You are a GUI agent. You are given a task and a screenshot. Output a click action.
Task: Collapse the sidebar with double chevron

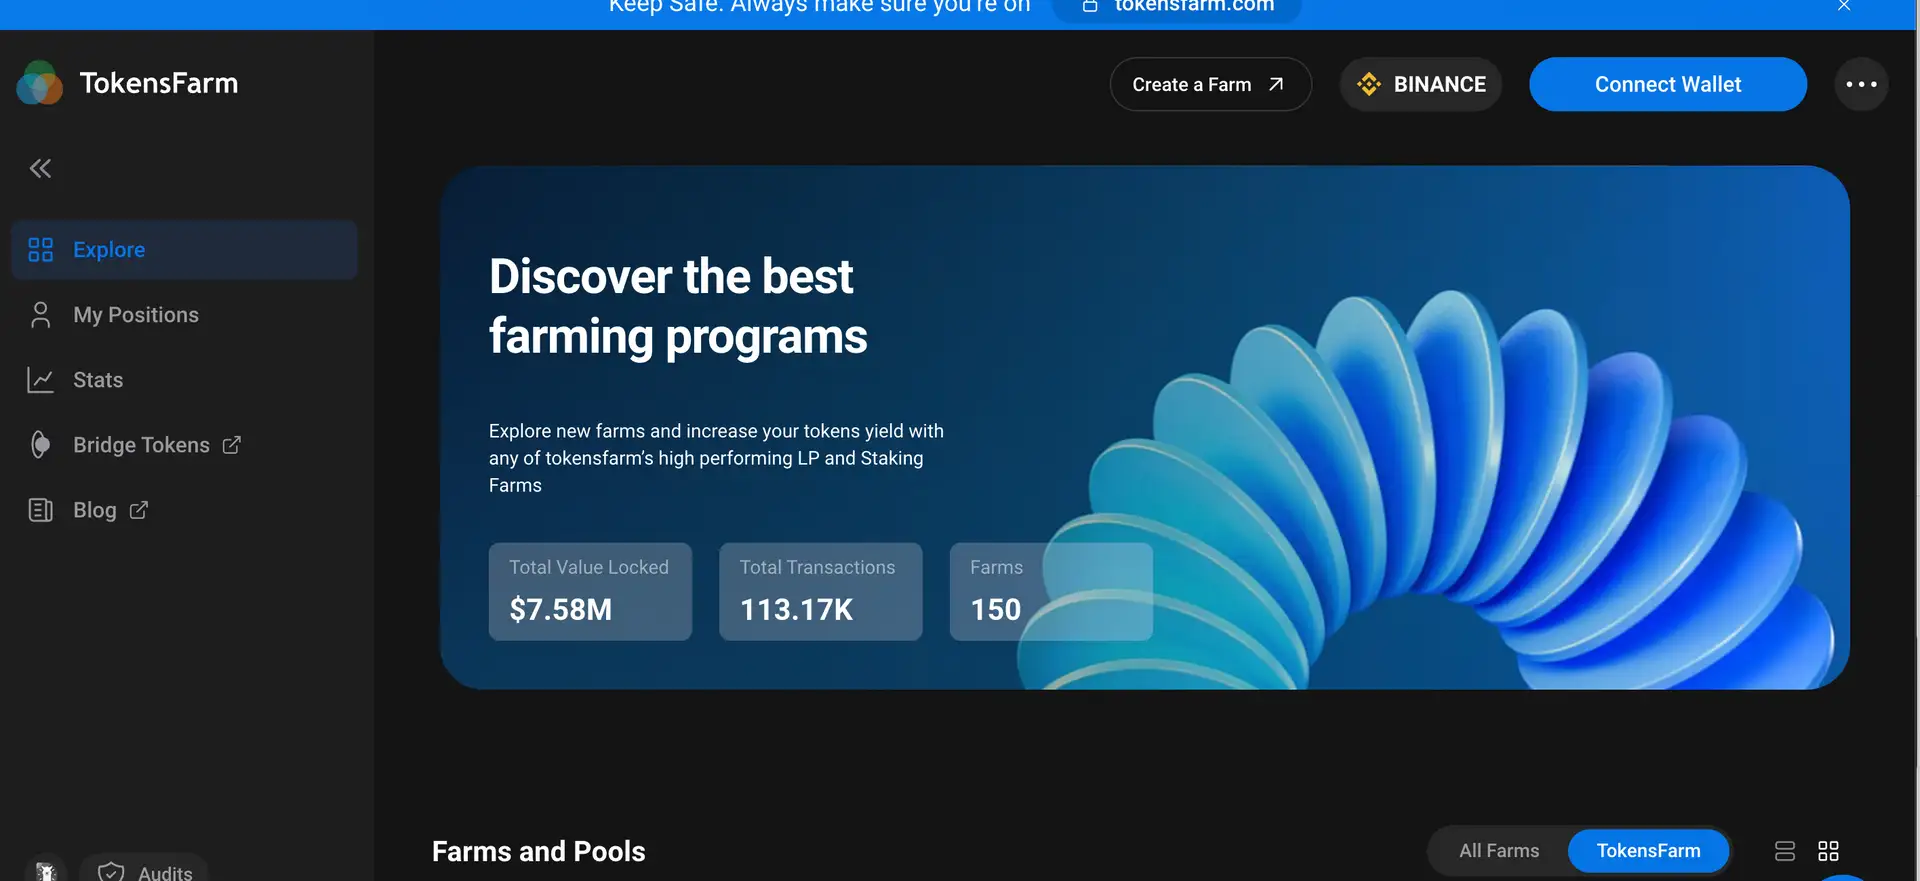[40, 168]
